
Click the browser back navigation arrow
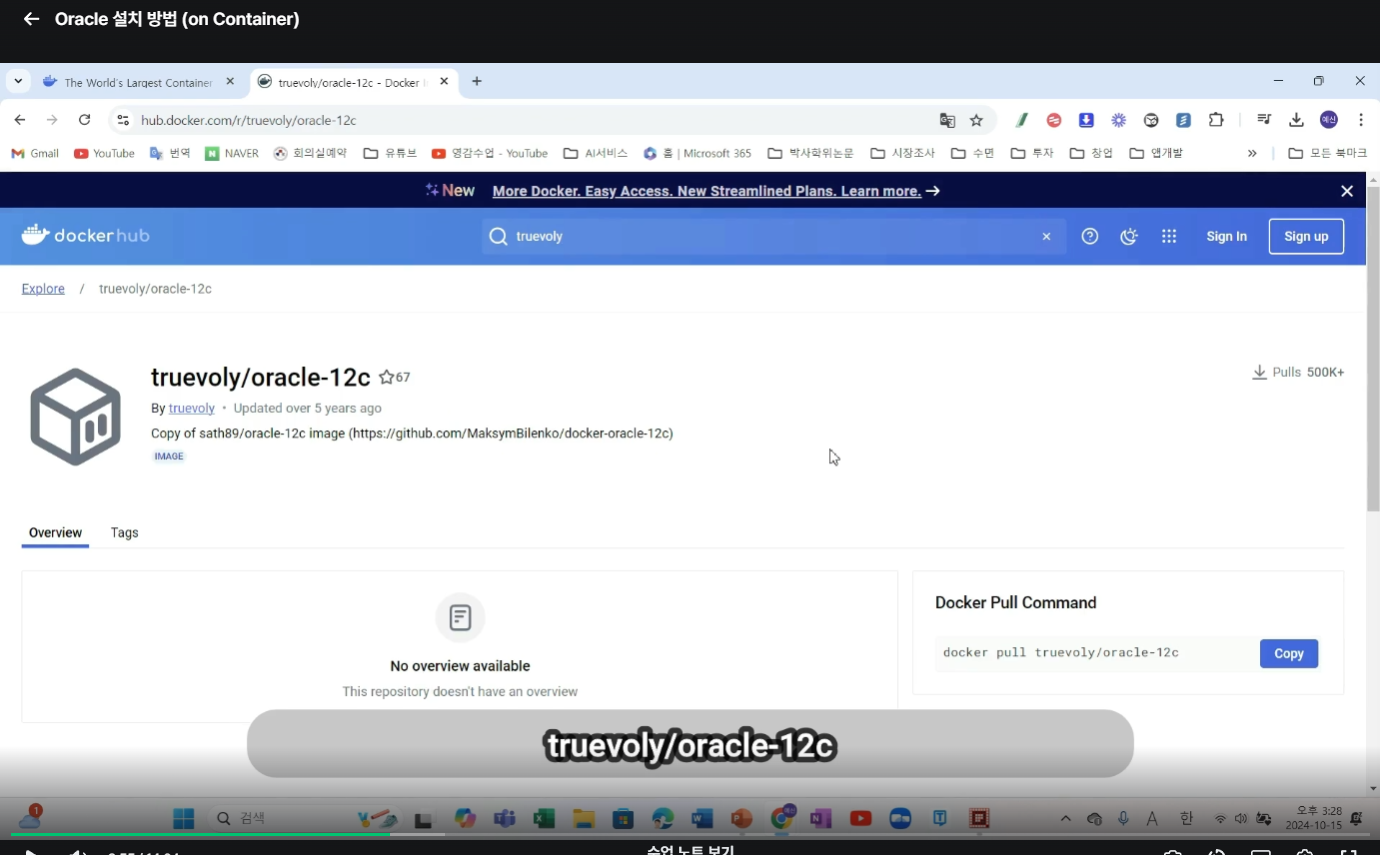tap(20, 120)
